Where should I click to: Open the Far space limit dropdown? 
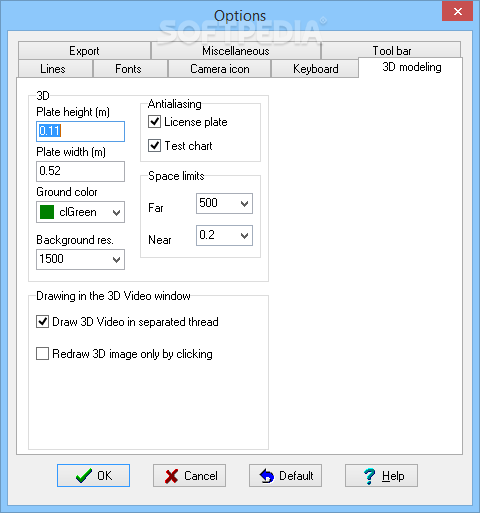[x=244, y=203]
